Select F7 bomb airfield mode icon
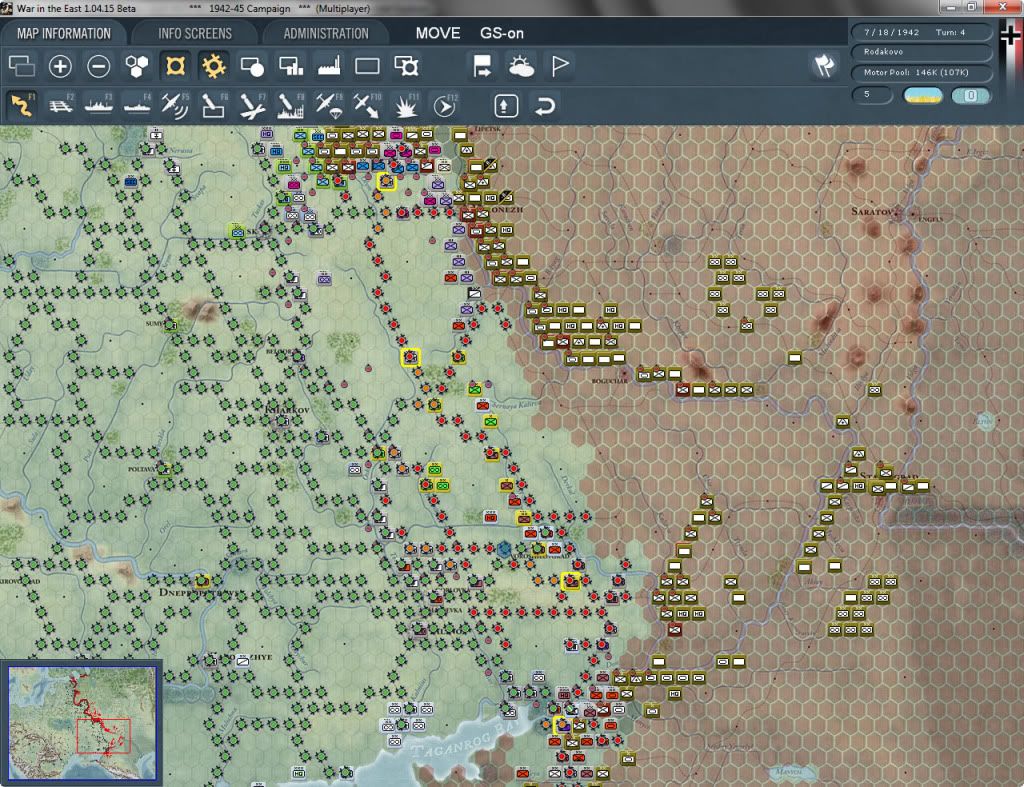 (252, 105)
